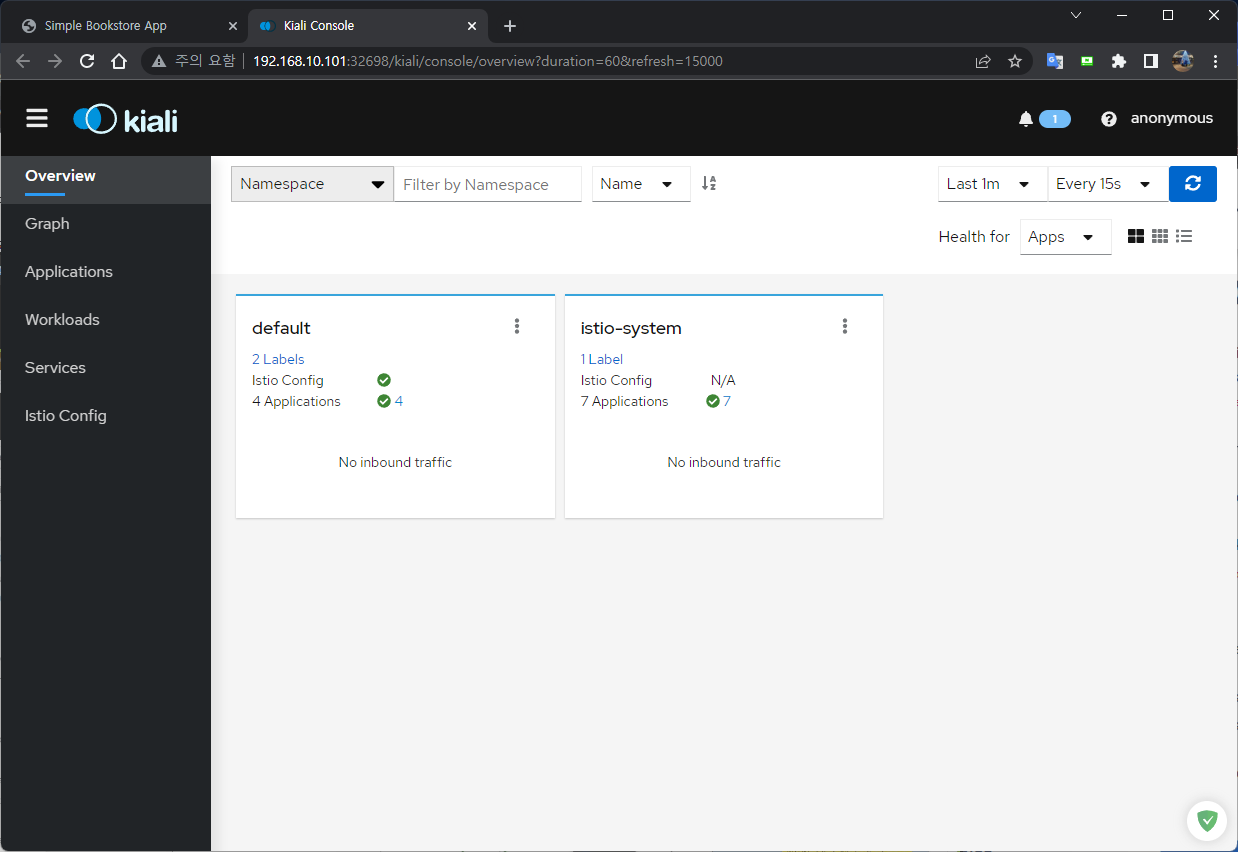Screen dimensions: 1238x852
Task: Click the green shield badge icon
Action: (x=1208, y=821)
